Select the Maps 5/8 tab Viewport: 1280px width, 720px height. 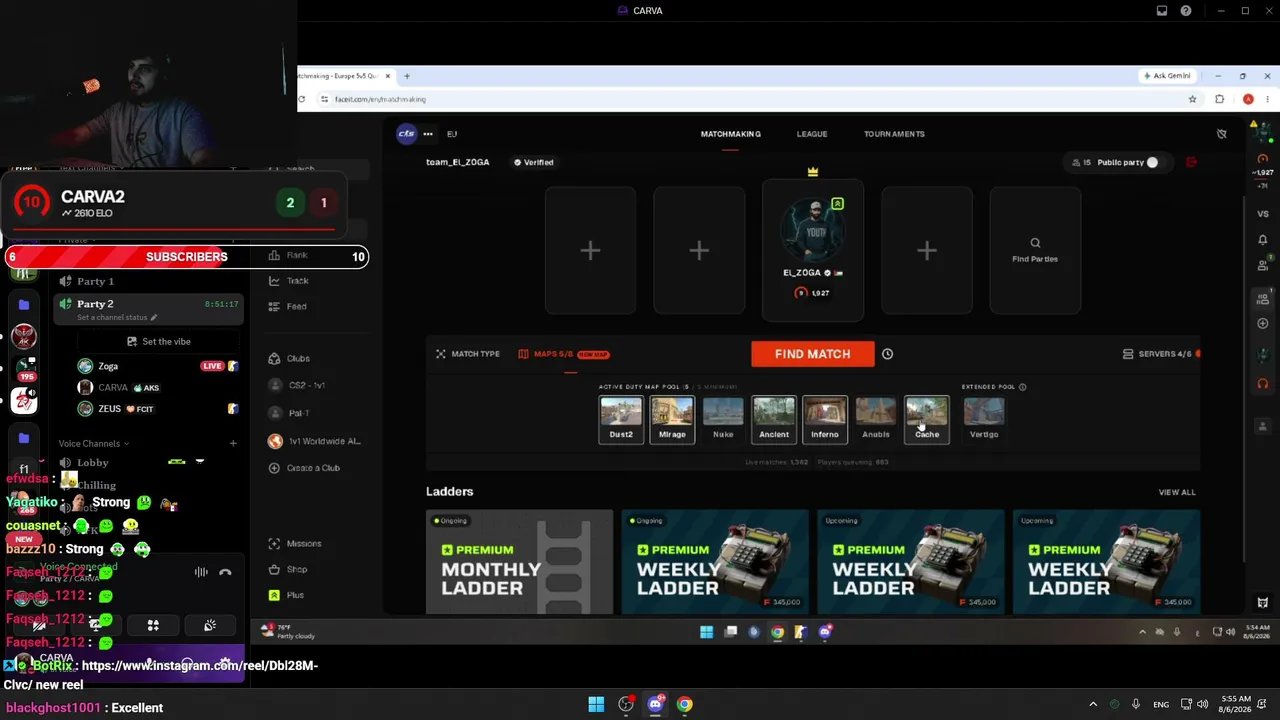564,354
